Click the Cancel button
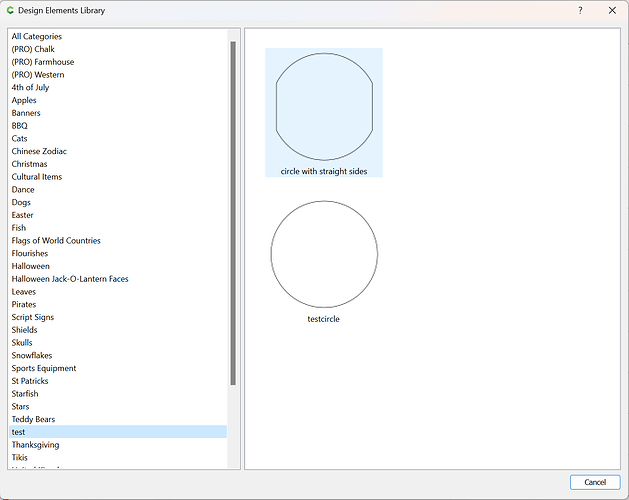This screenshot has height=500, width=629. 595,482
